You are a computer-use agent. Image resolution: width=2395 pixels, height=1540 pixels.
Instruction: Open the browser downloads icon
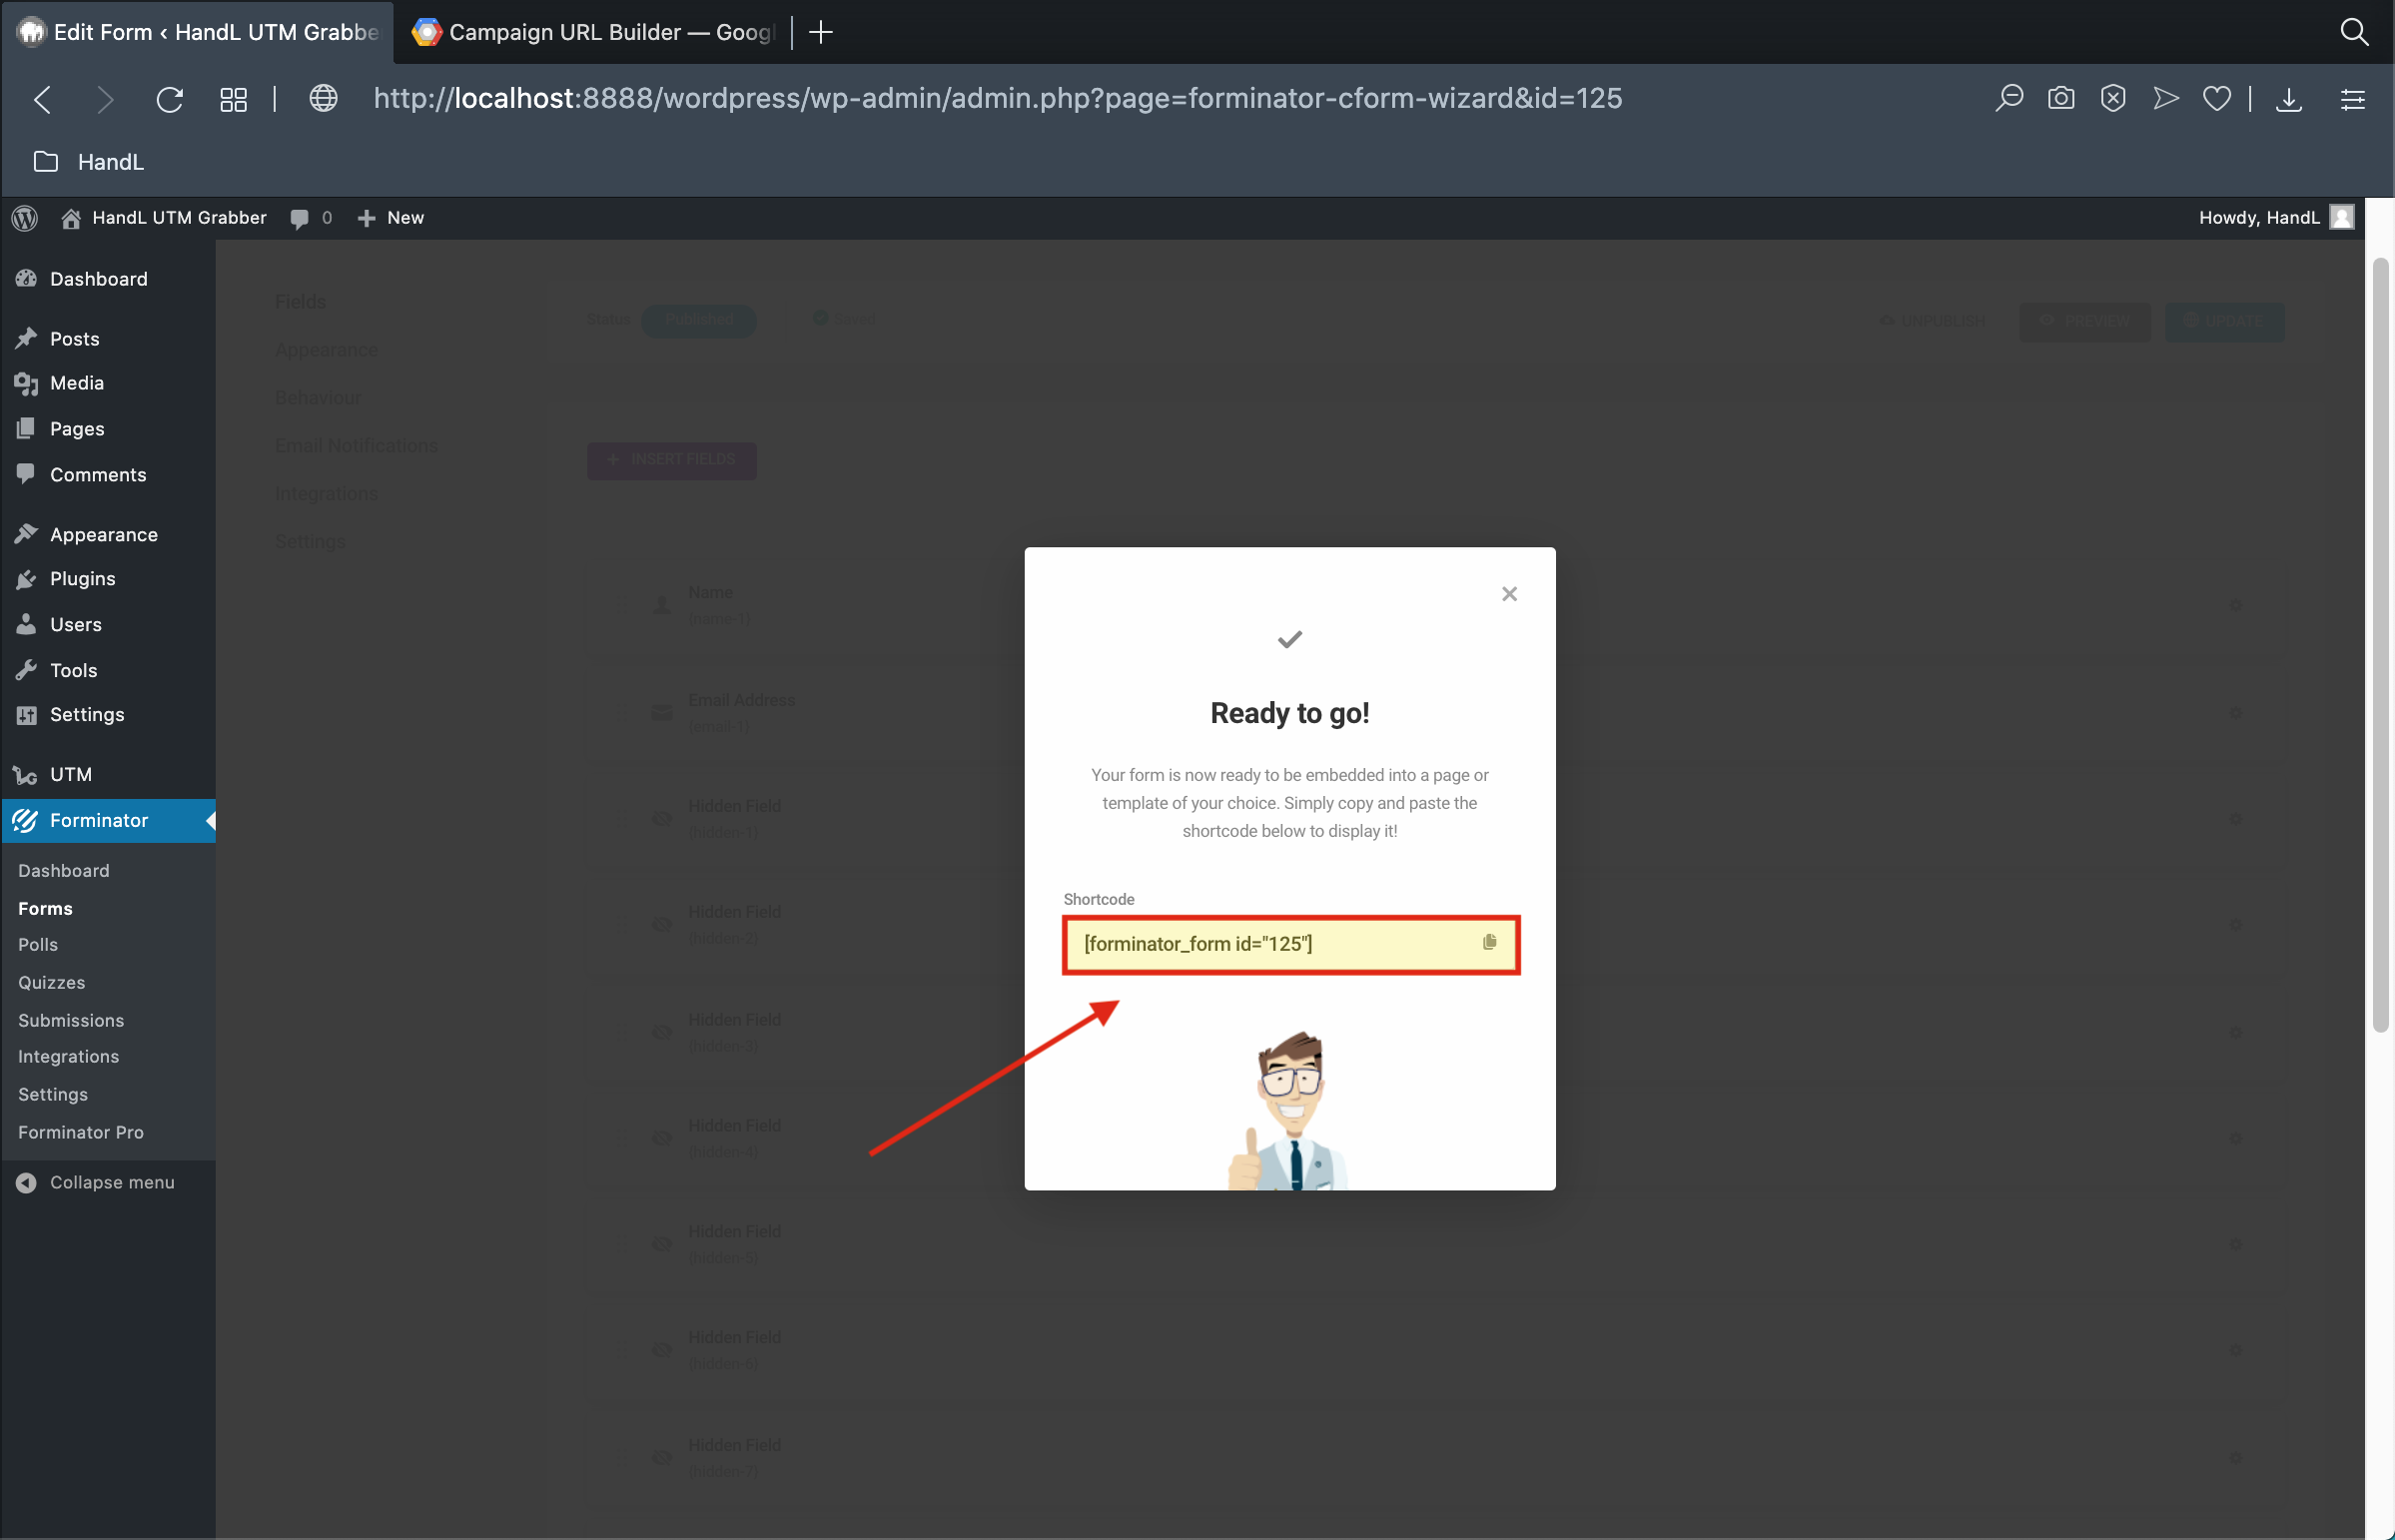pos(2288,98)
